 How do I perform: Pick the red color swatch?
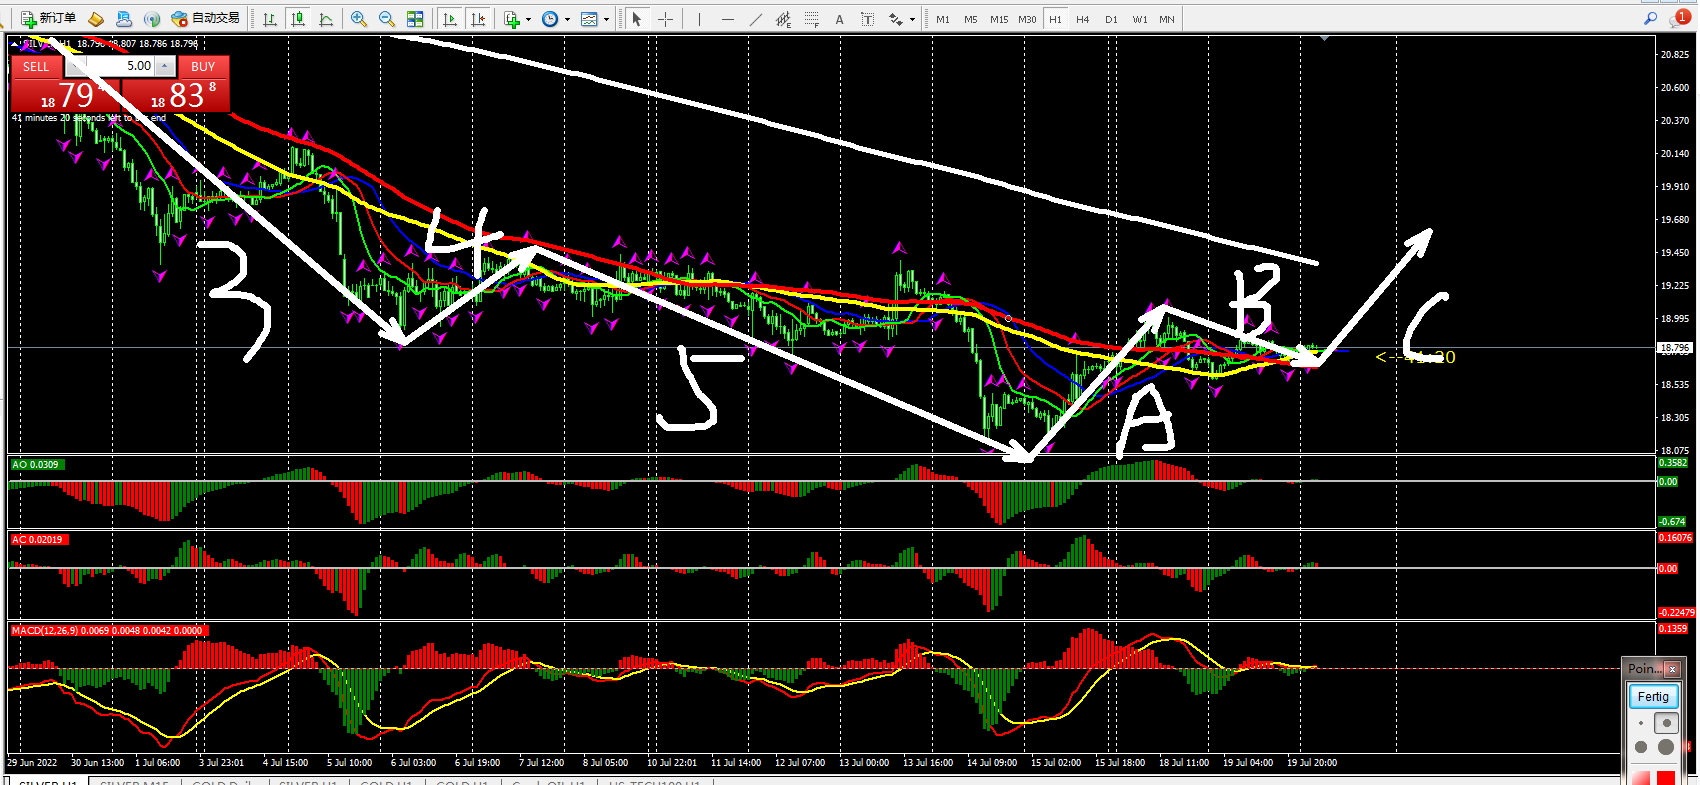1665,777
